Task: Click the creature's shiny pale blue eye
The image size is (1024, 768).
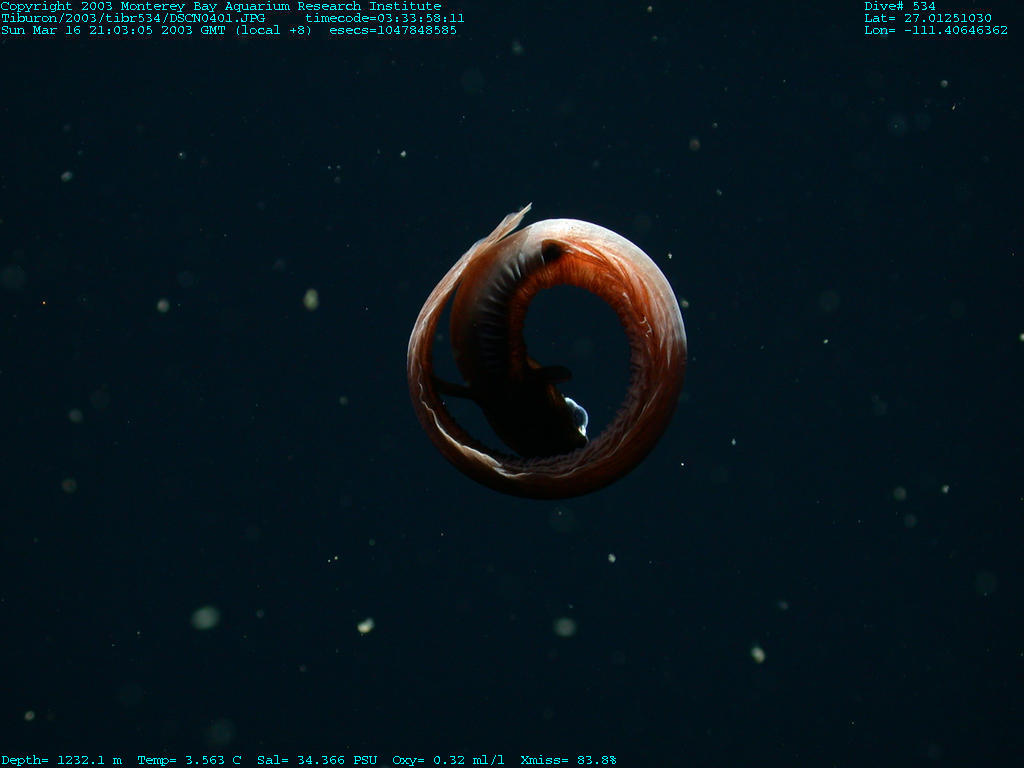Action: pos(577,412)
